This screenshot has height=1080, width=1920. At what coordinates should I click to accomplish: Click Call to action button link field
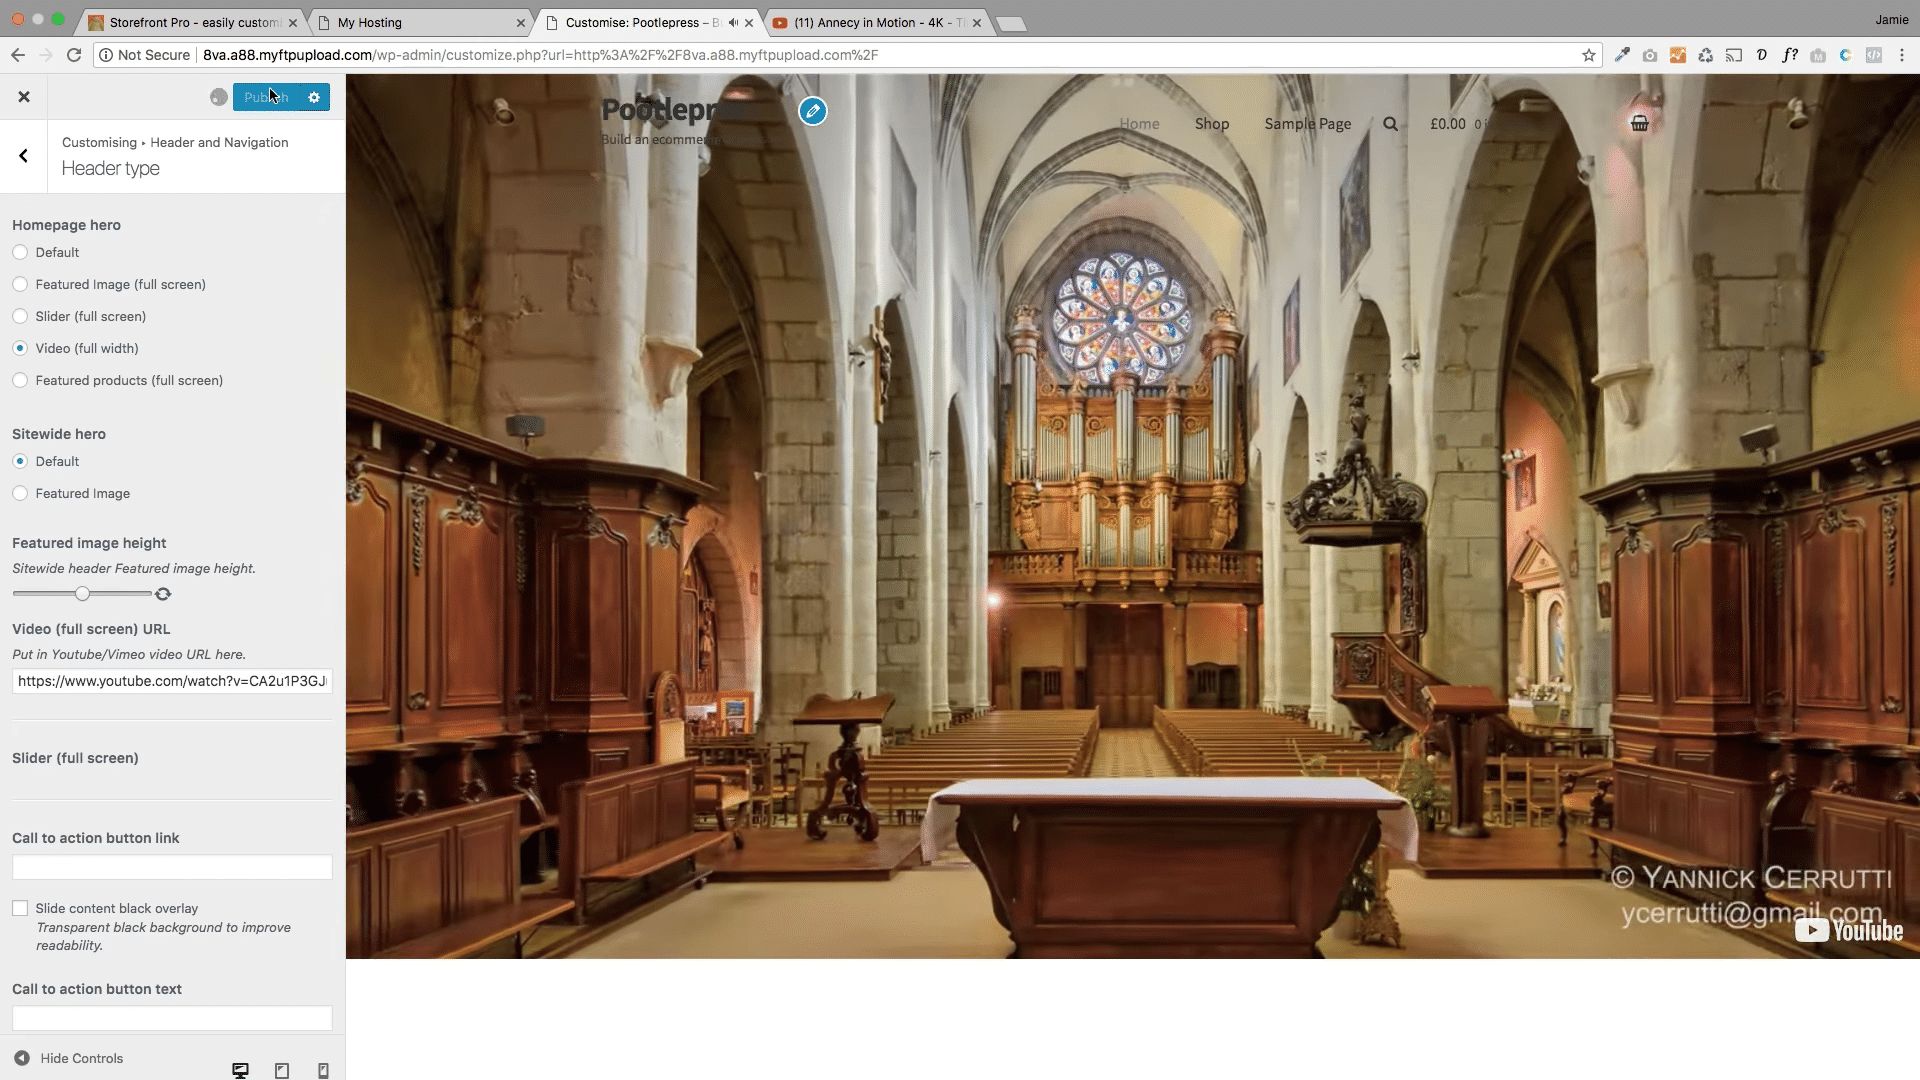tap(172, 867)
